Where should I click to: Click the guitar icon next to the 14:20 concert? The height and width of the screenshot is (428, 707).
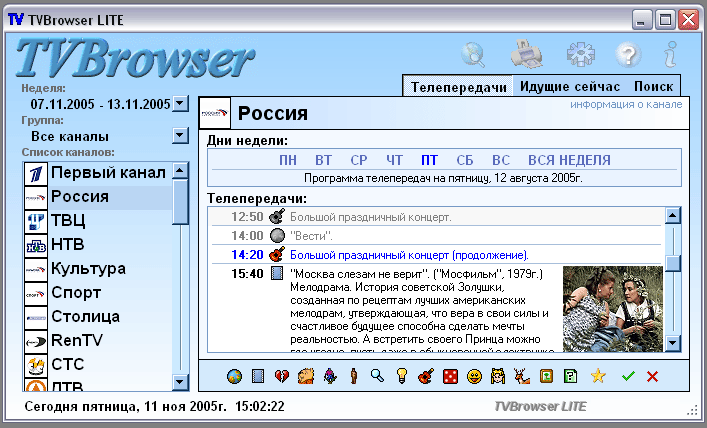[277, 254]
